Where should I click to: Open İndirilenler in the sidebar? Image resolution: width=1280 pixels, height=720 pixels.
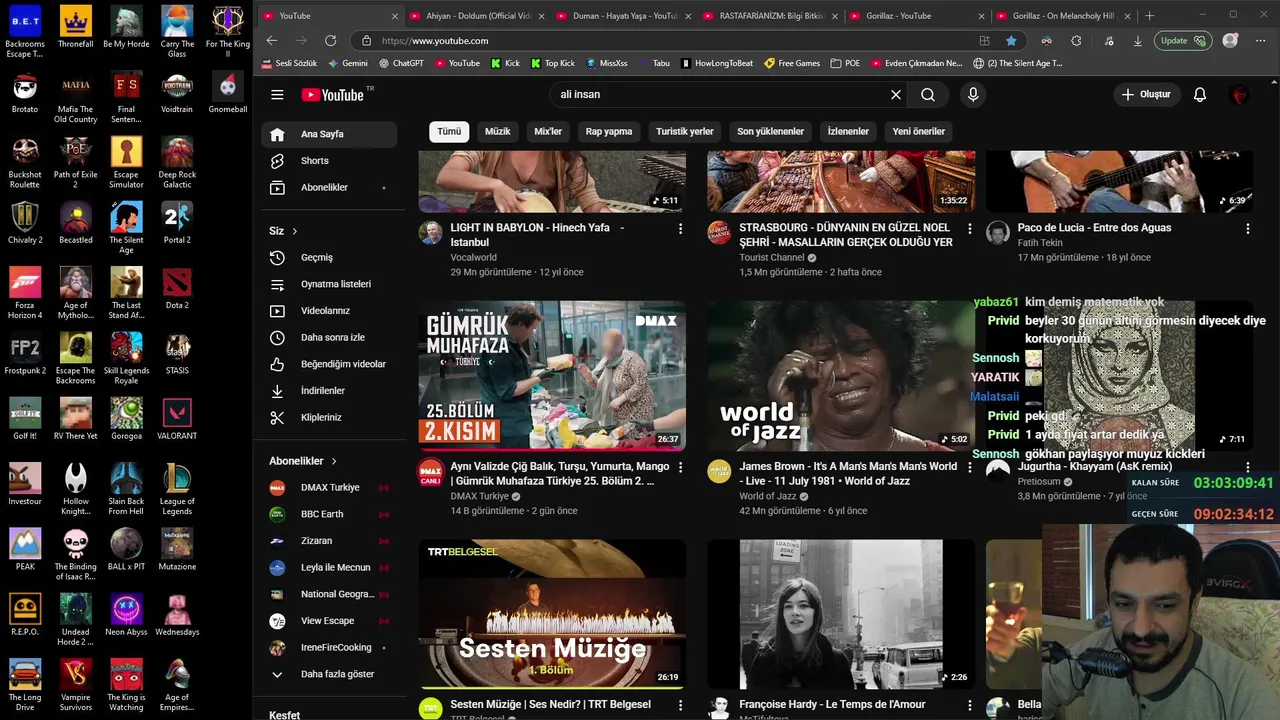point(329,391)
